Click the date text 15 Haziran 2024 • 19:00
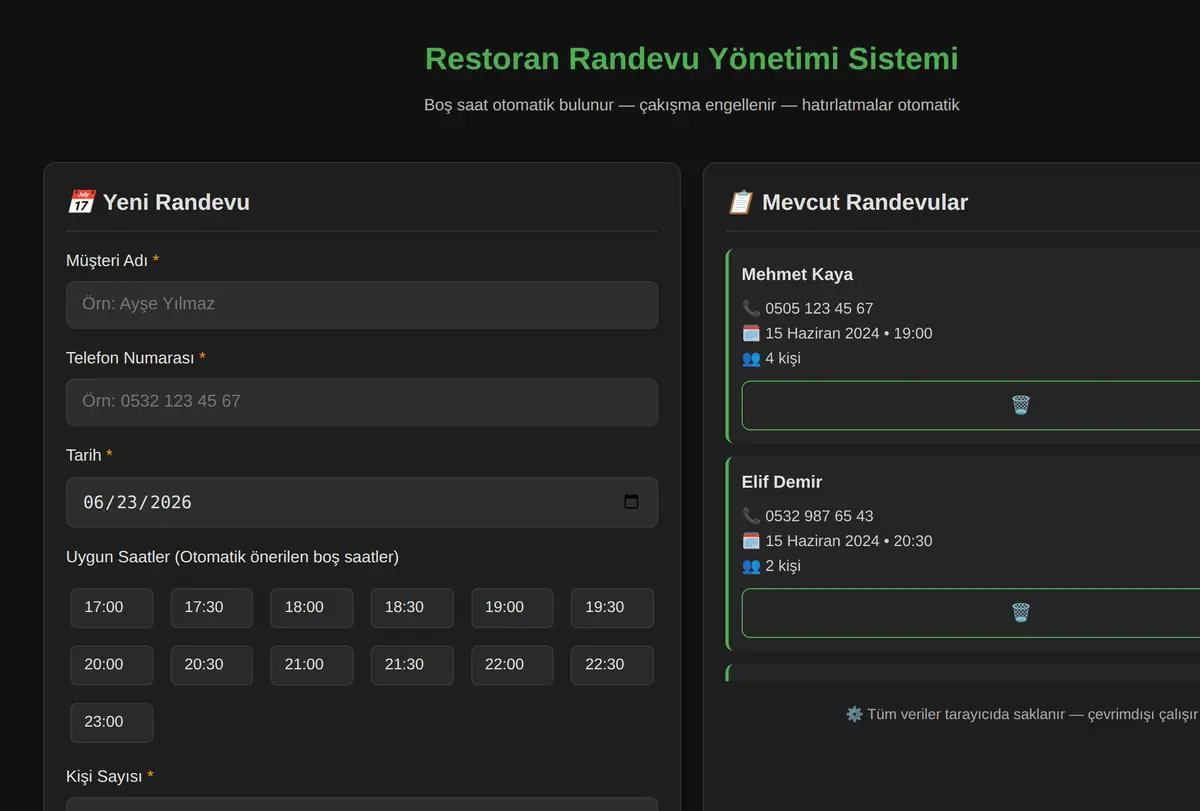 pyautogui.click(x=848, y=333)
